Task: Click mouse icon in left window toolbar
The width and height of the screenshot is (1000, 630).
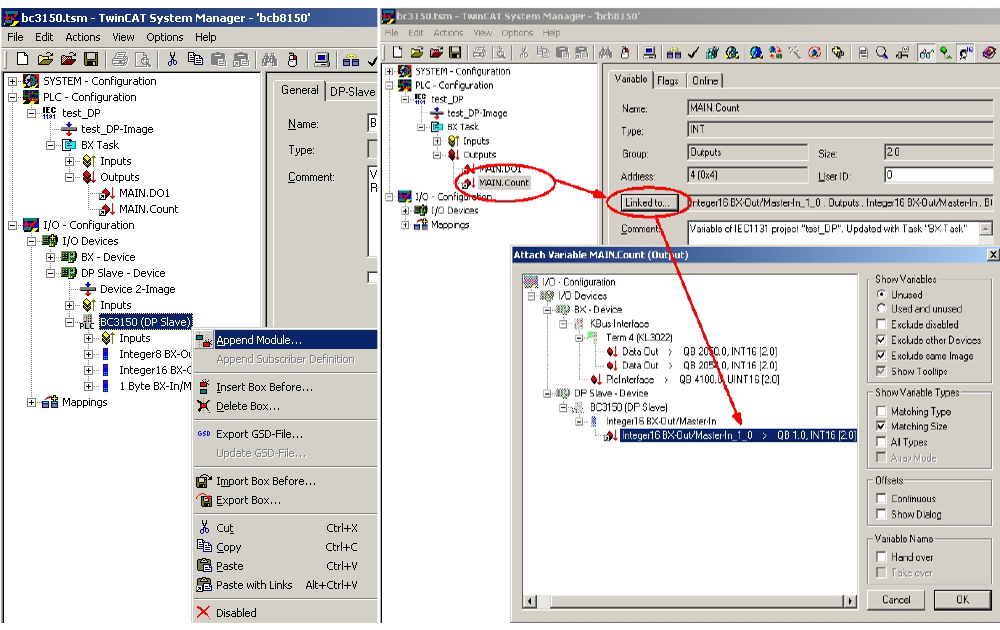Action: (x=292, y=59)
